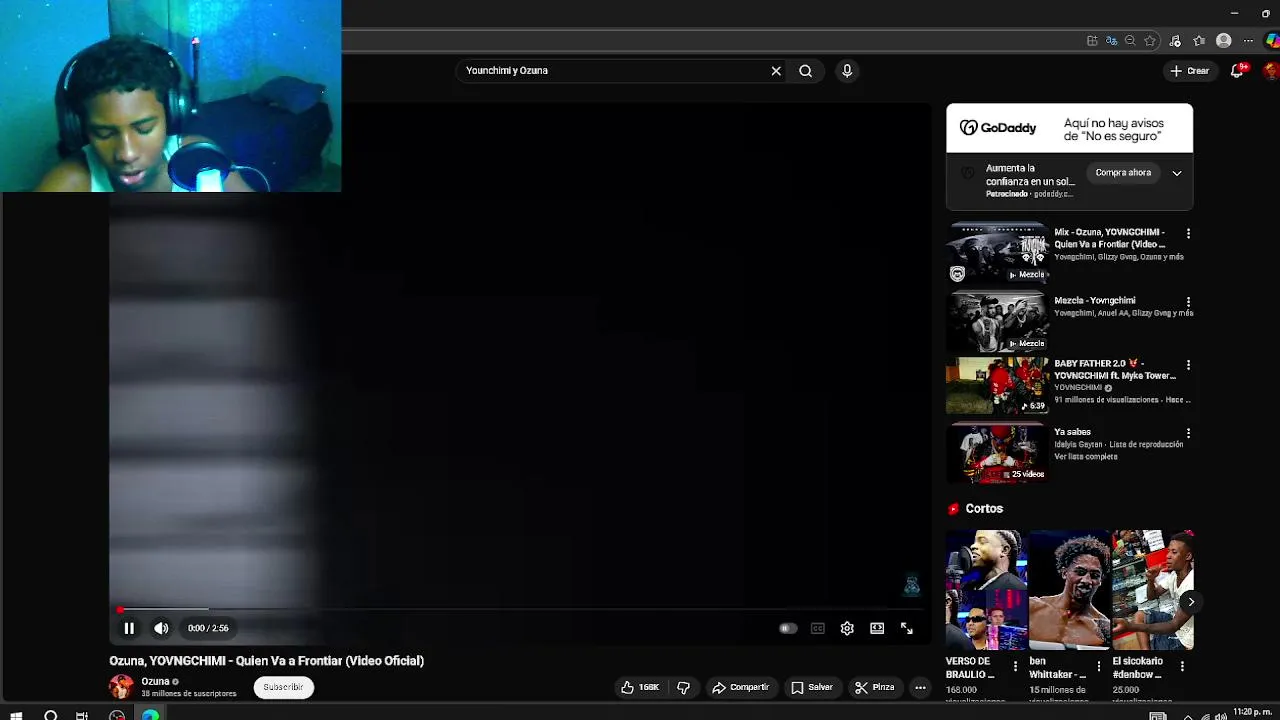Click the browser app install icon
Image resolution: width=1280 pixels, height=720 pixels.
[1092, 41]
